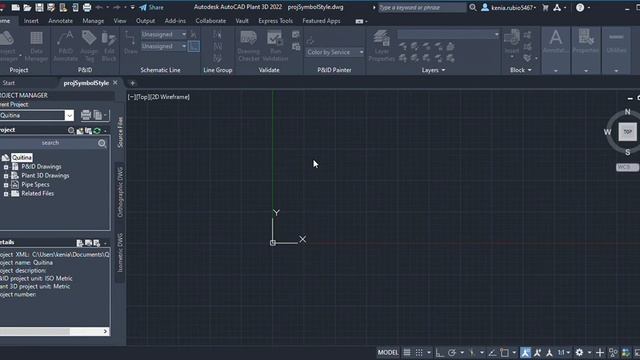The height and width of the screenshot is (360, 640).
Task: Toggle polar tracking in status bar
Action: coord(452,353)
